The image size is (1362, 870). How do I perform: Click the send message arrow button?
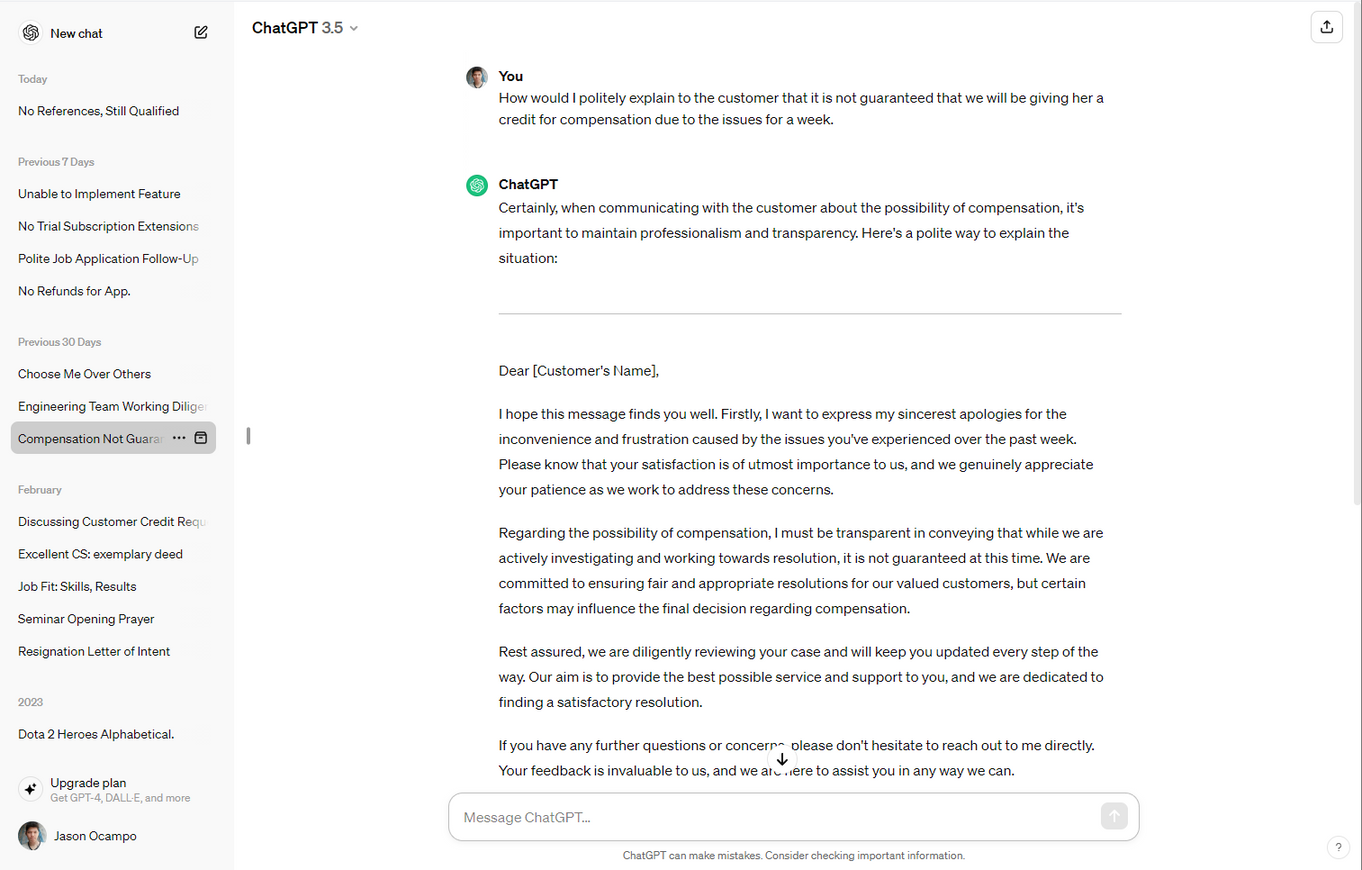[x=1114, y=817]
